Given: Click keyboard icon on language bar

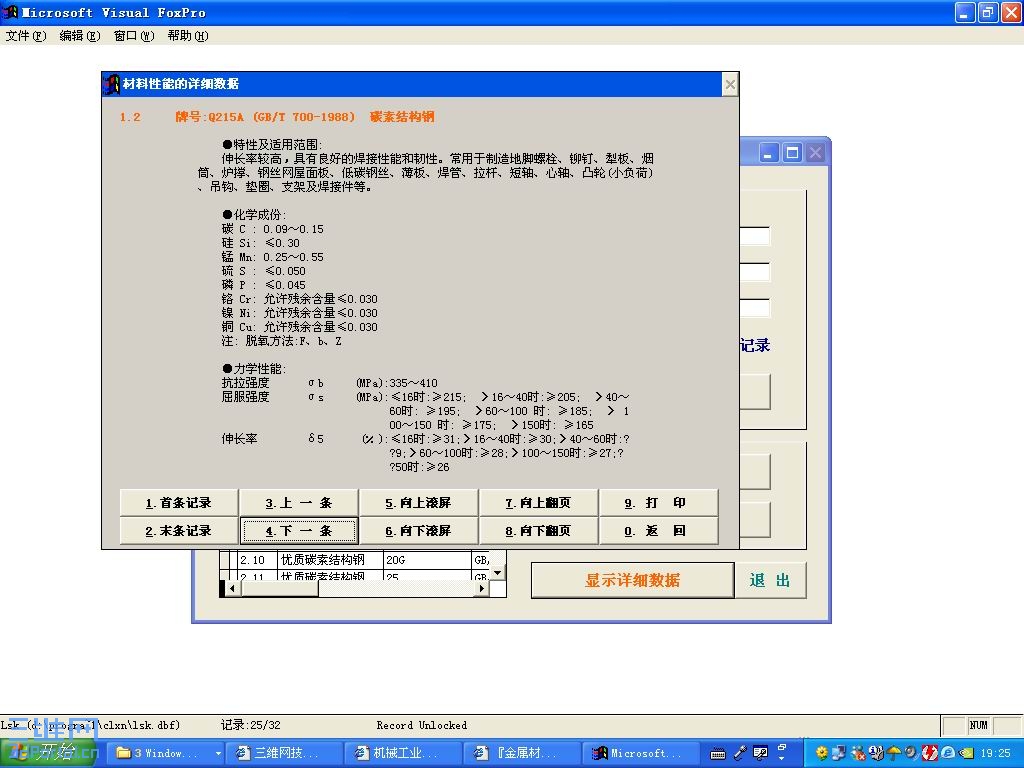Looking at the screenshot, I should [x=718, y=754].
